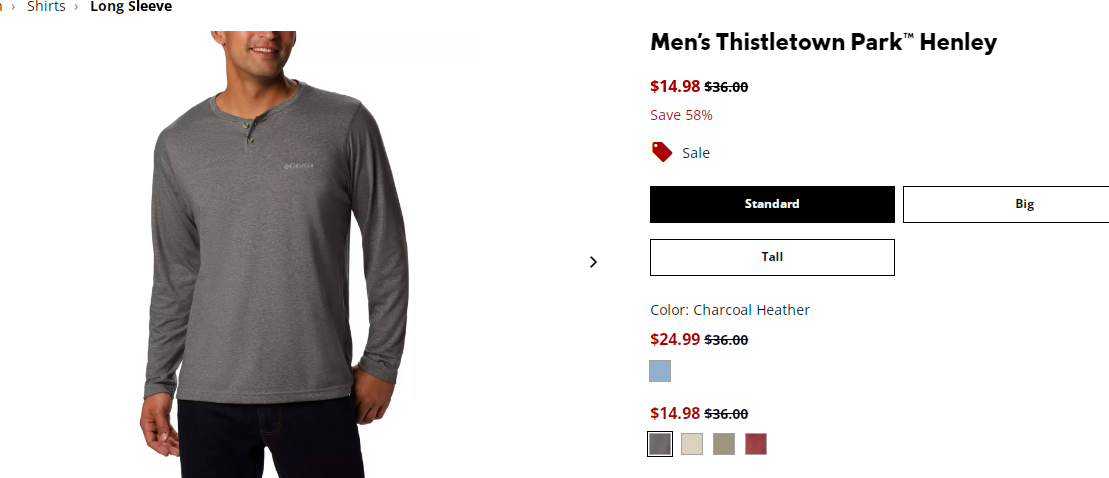This screenshot has height=478, width=1109.
Task: Click the Columbia logo on shirt chest
Action: click(298, 165)
